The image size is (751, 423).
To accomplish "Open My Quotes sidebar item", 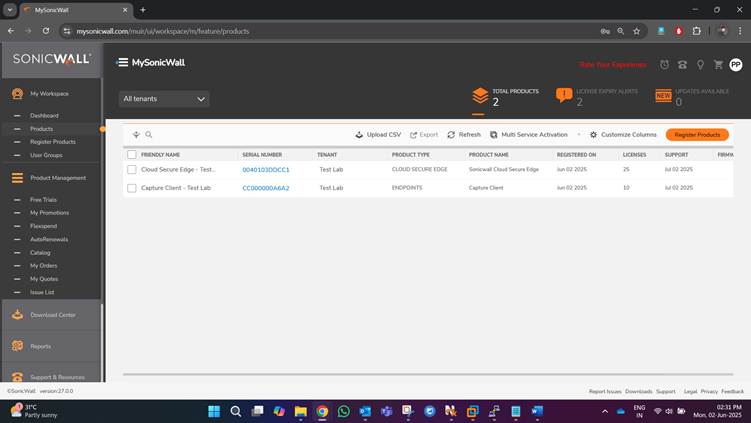I will (x=44, y=279).
